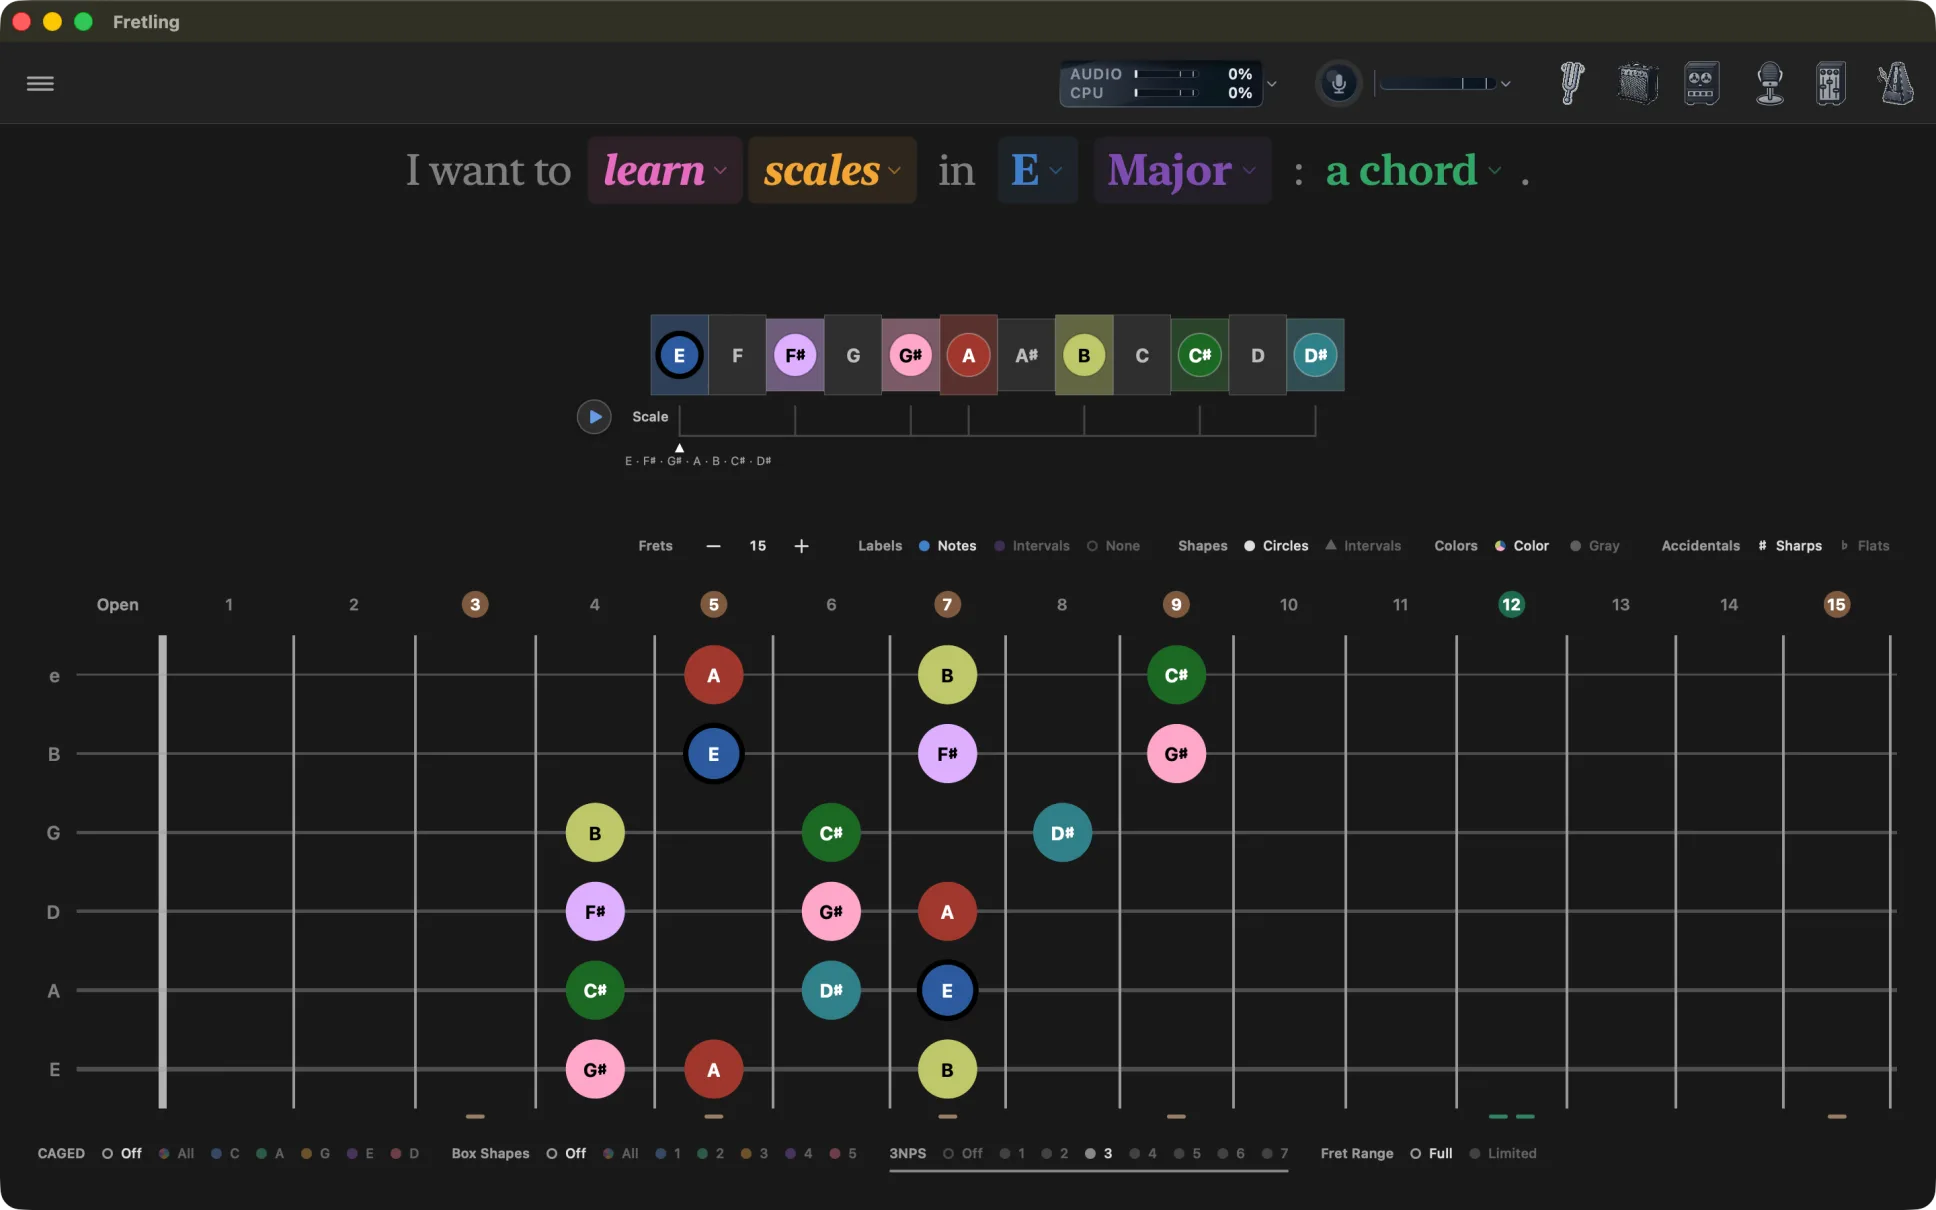
Task: Turn 3NPS Off
Action: [963, 1153]
